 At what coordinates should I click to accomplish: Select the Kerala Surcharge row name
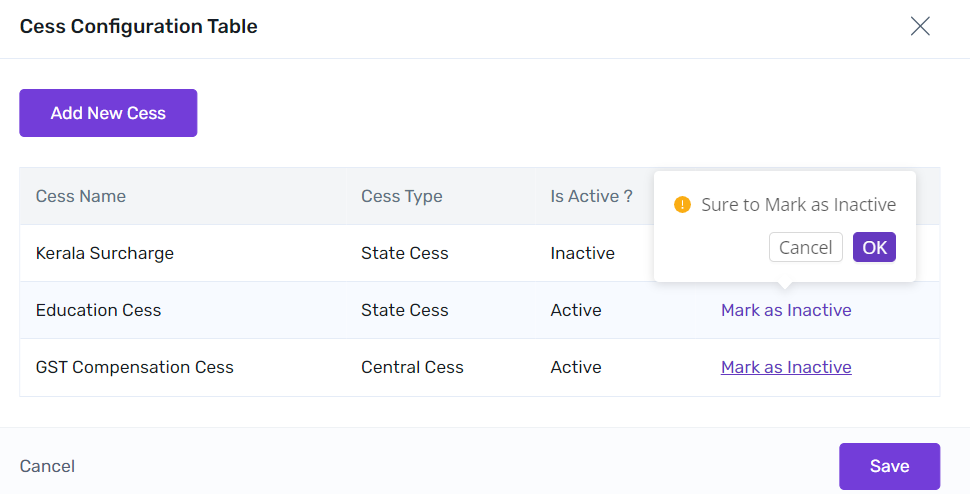[105, 253]
